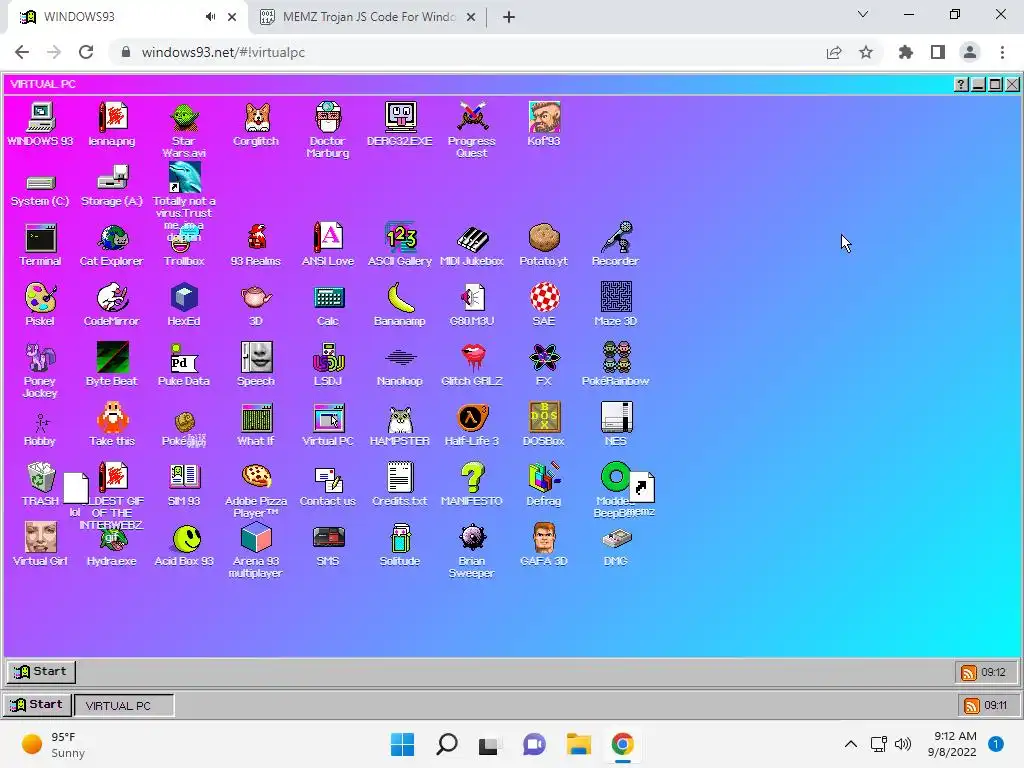Launch Maze 3D
Viewport: 1024px width, 768px height.
click(616, 298)
